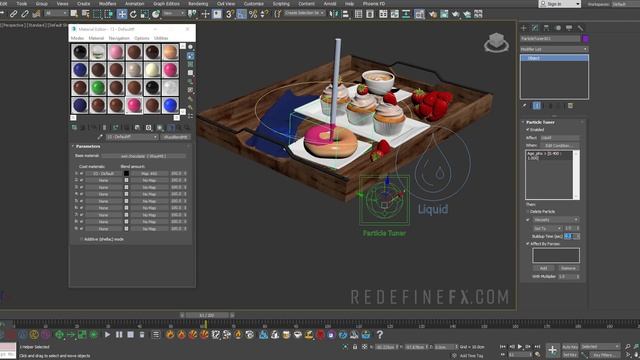Select the green material sample sphere
Screen dimensions: 640x360
coord(98,87)
